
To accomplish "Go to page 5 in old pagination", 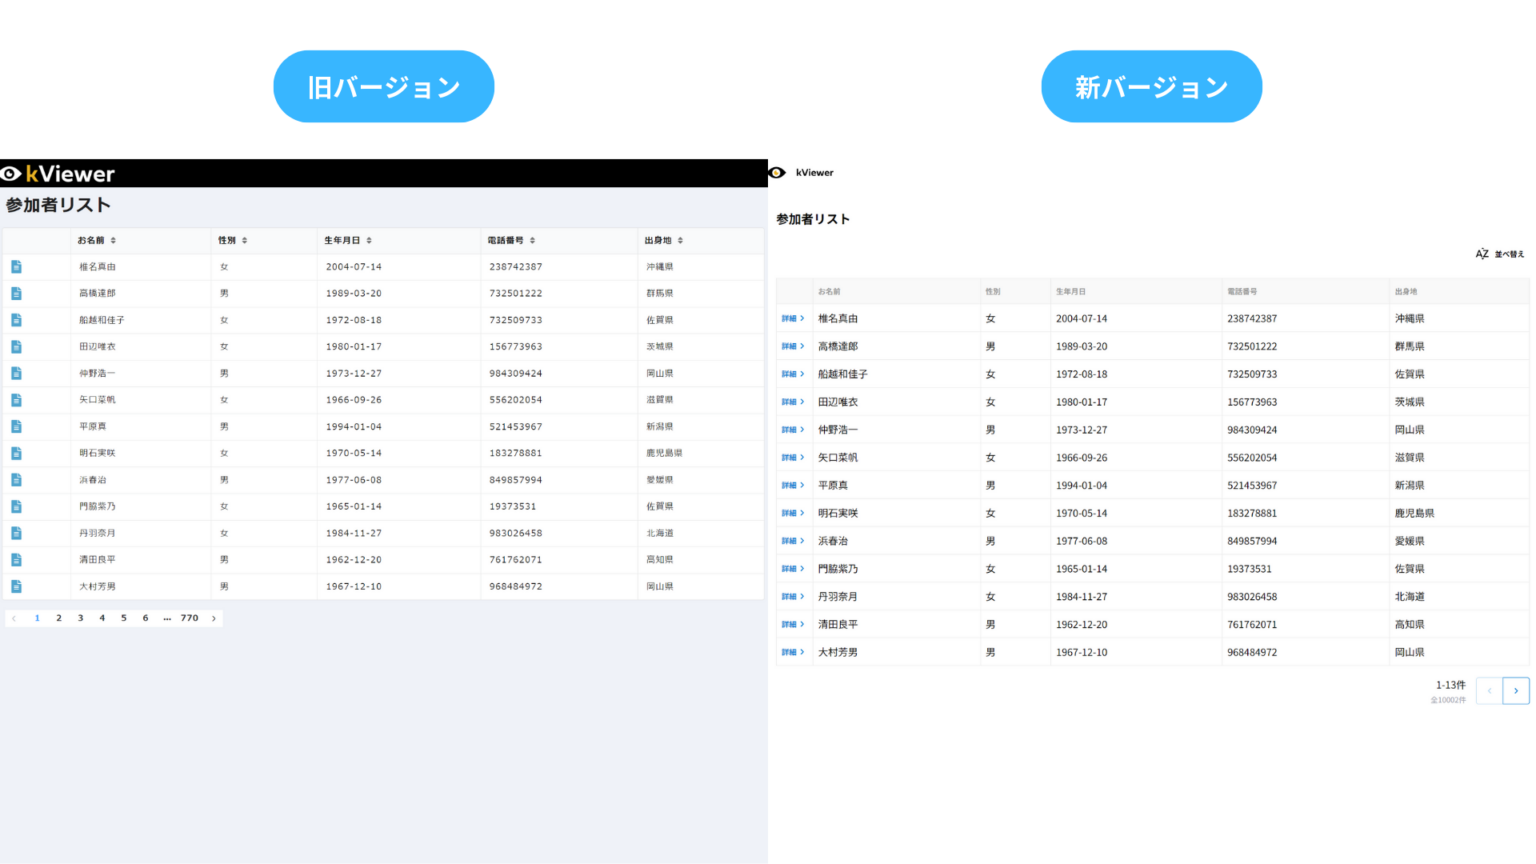I will (x=124, y=618).
